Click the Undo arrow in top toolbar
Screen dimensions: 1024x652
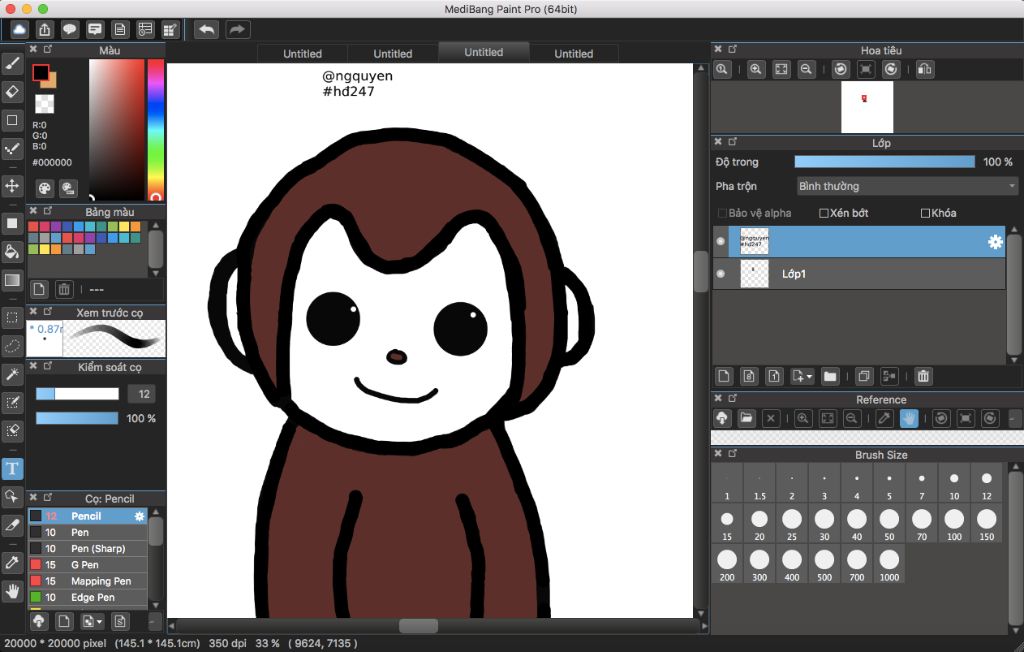pos(206,30)
